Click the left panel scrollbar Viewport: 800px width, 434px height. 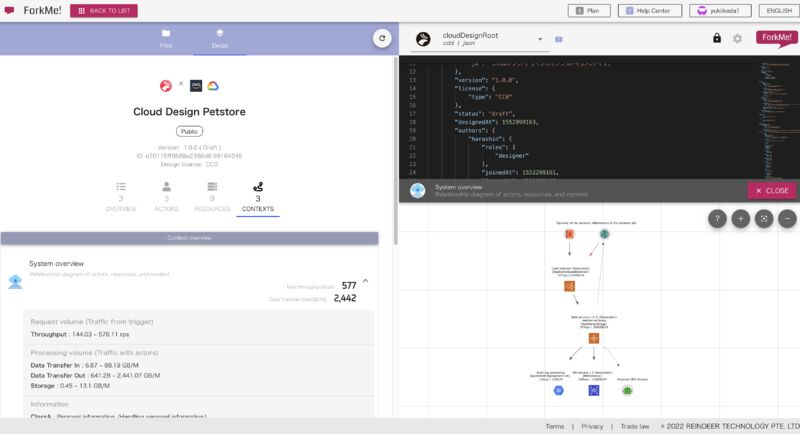(x=395, y=151)
